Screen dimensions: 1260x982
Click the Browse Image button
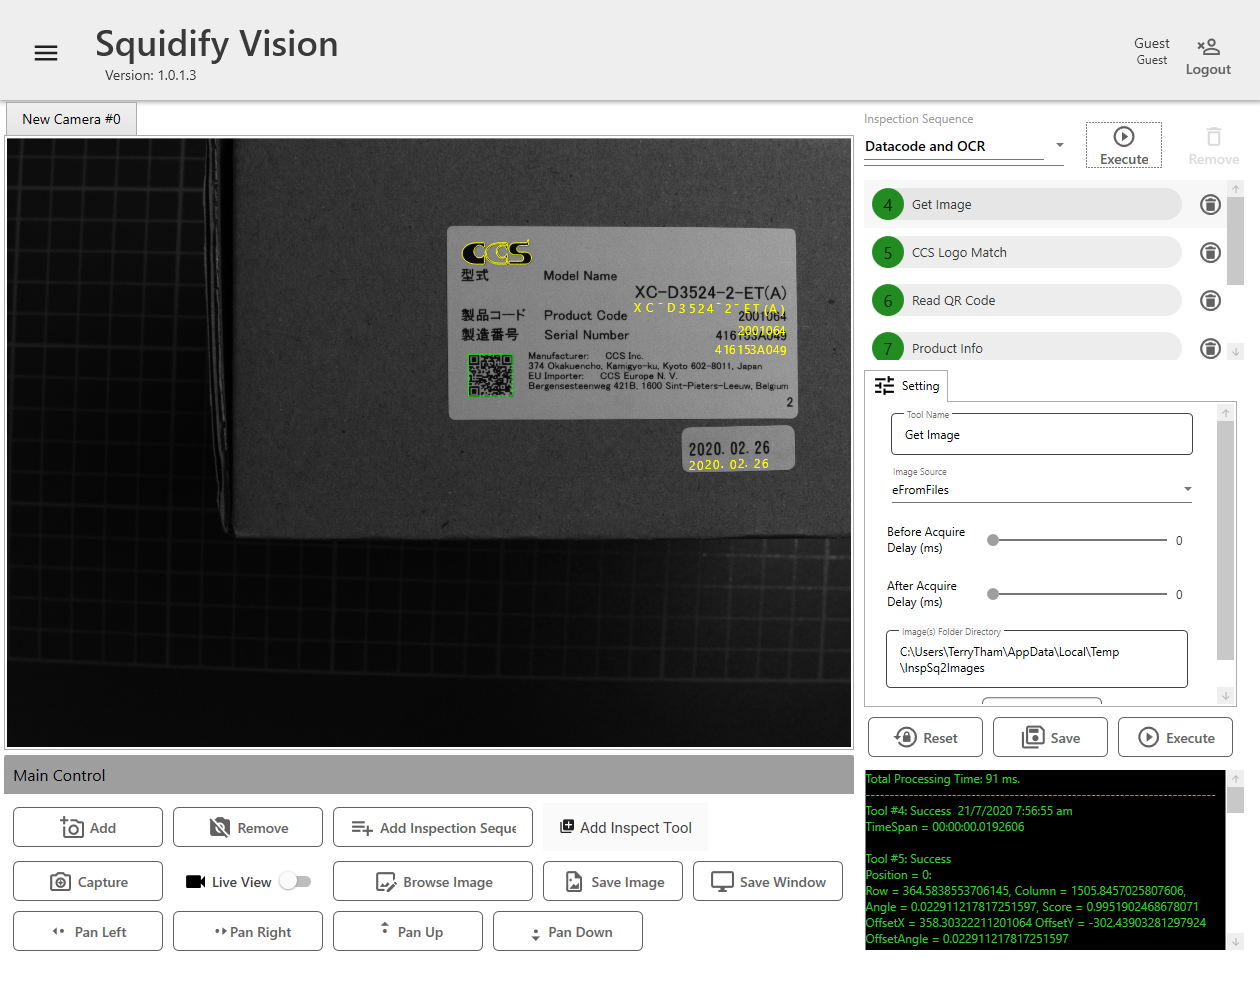tap(433, 882)
